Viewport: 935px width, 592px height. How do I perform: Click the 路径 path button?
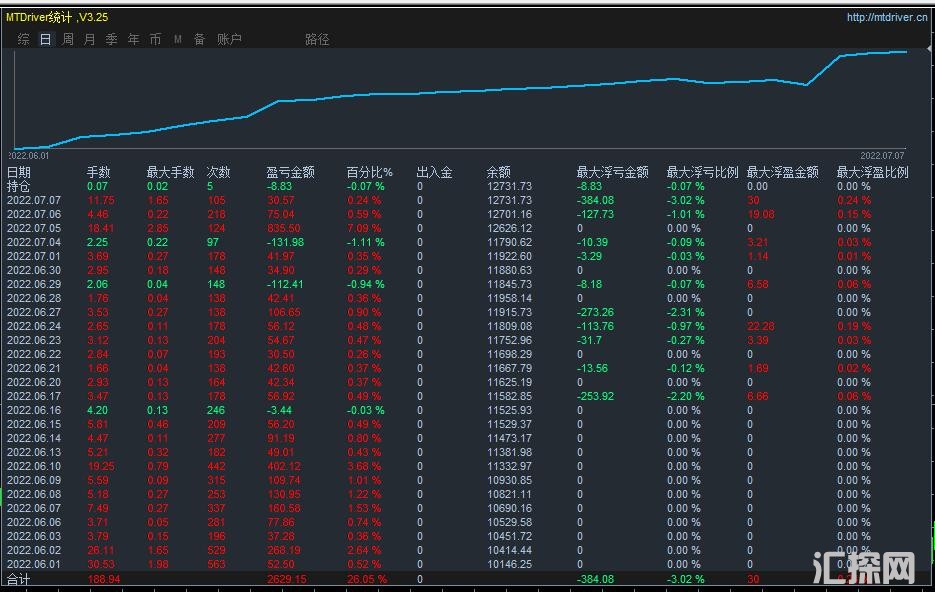[317, 39]
